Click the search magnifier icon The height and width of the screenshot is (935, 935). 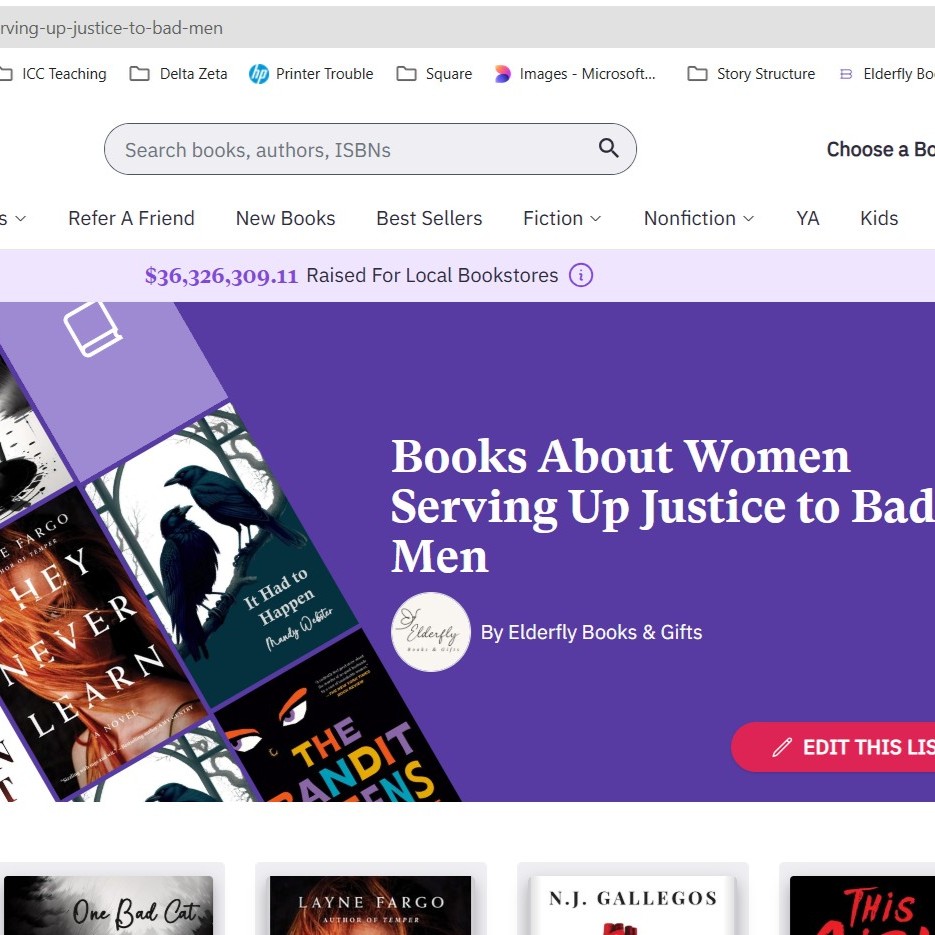608,147
